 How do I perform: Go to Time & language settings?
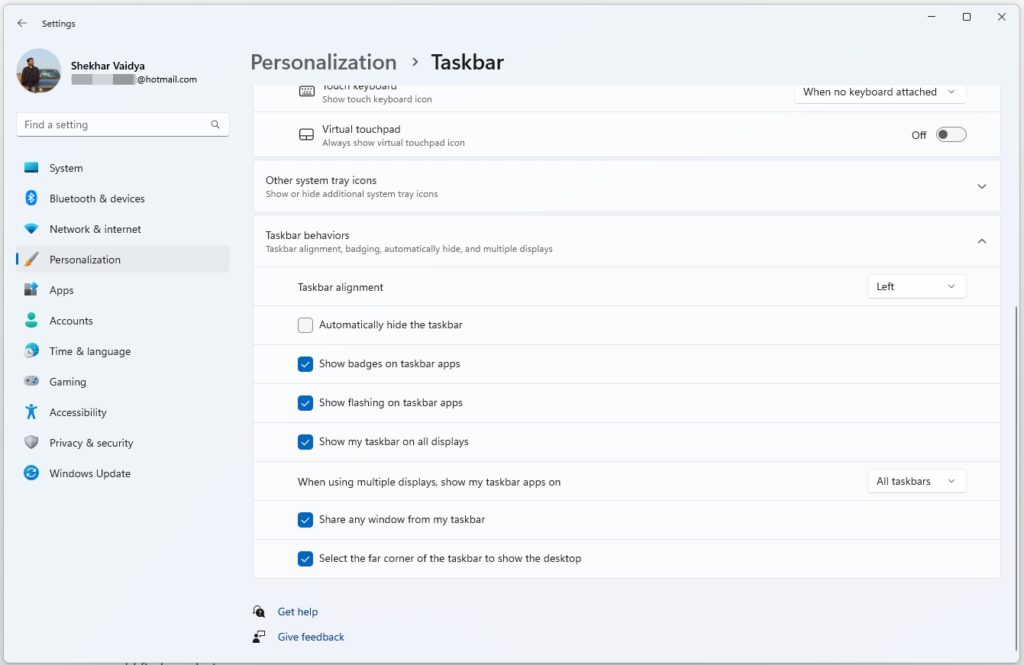coord(89,351)
